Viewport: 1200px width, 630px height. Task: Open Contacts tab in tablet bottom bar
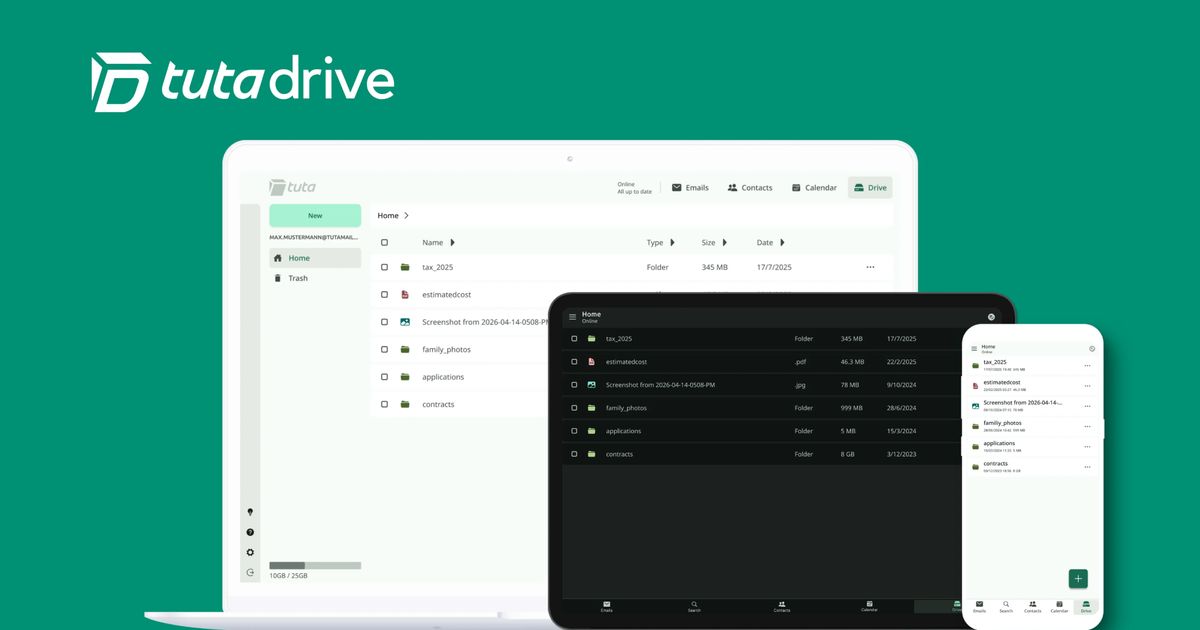[x=782, y=606]
